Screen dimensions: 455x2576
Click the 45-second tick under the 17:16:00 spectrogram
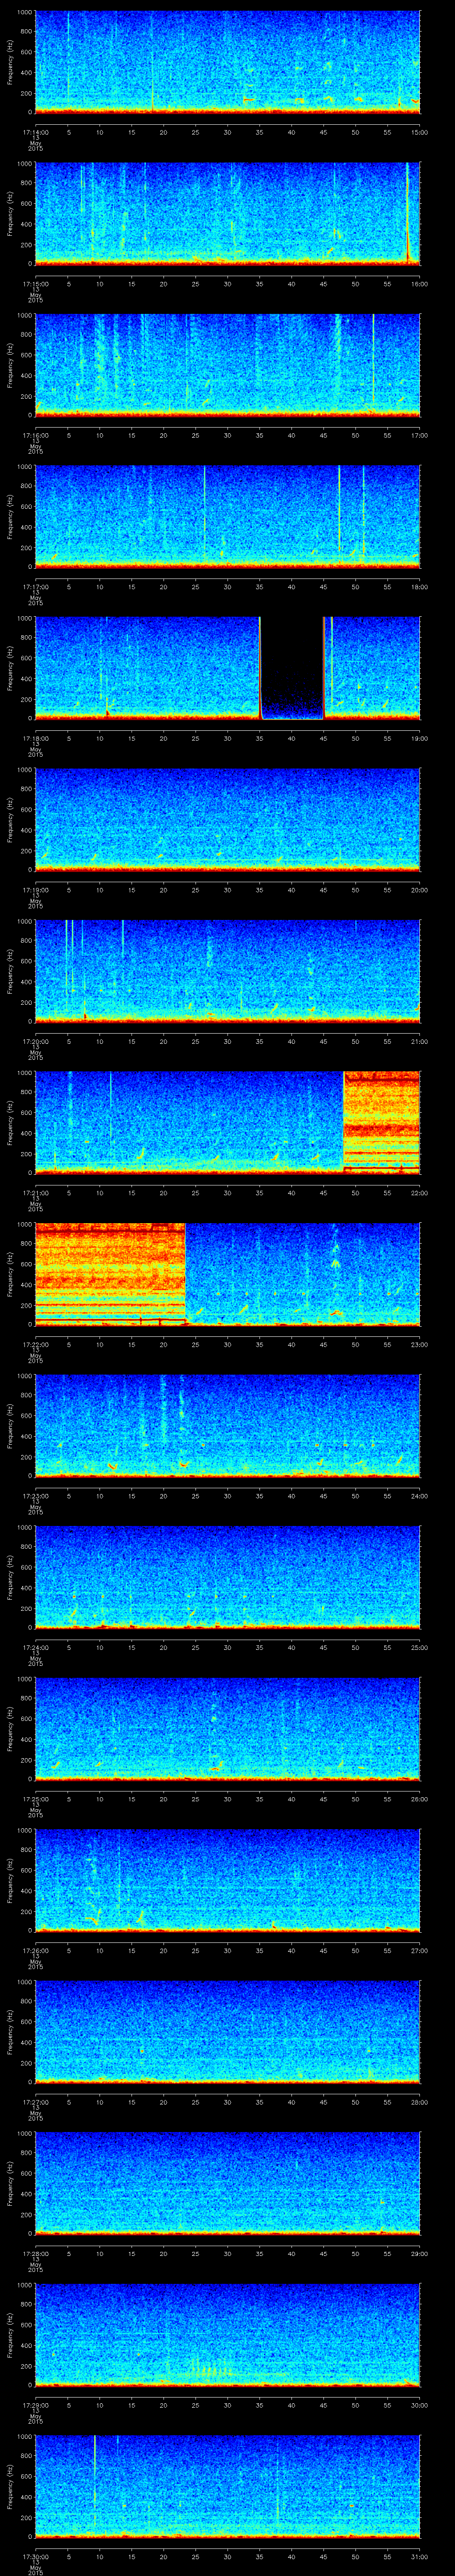click(323, 435)
